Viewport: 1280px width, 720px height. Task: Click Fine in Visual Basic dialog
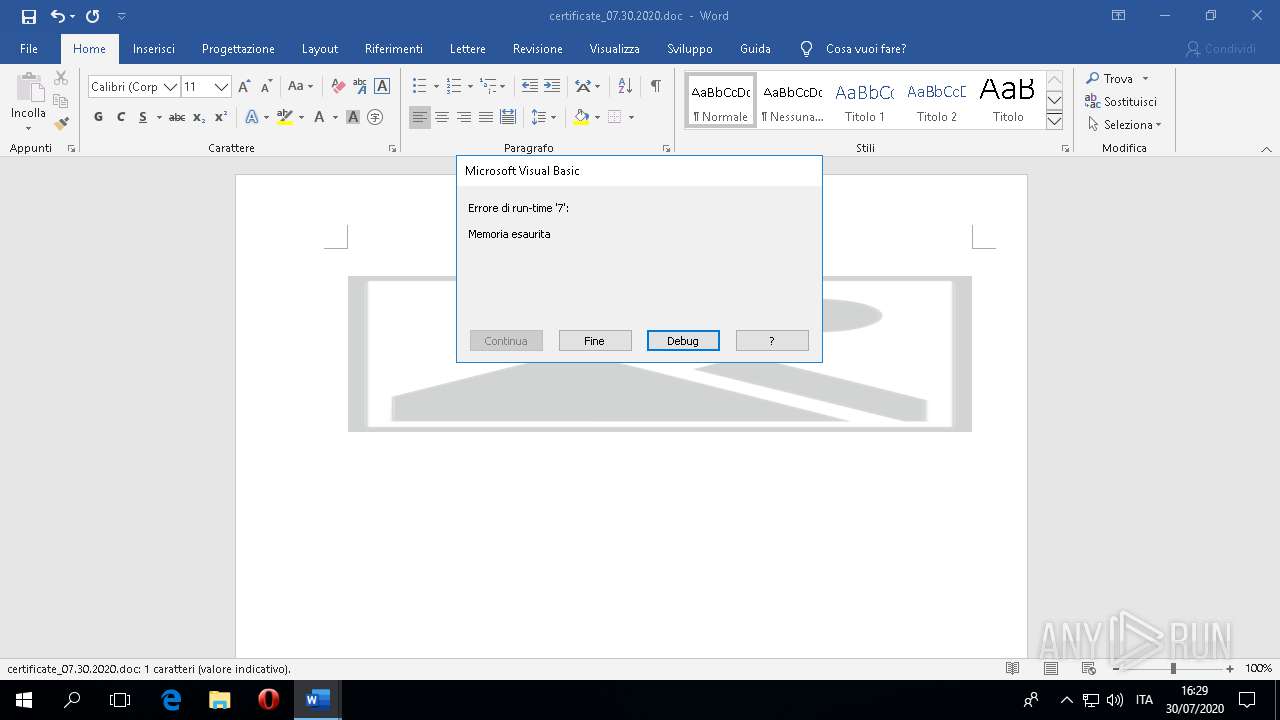pyautogui.click(x=595, y=341)
